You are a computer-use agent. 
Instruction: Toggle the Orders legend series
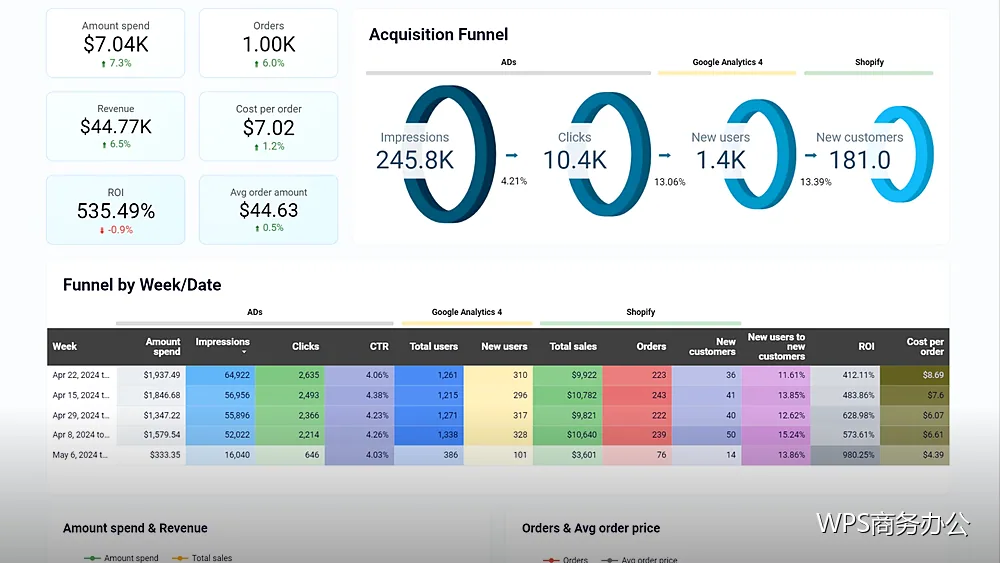pos(566,560)
